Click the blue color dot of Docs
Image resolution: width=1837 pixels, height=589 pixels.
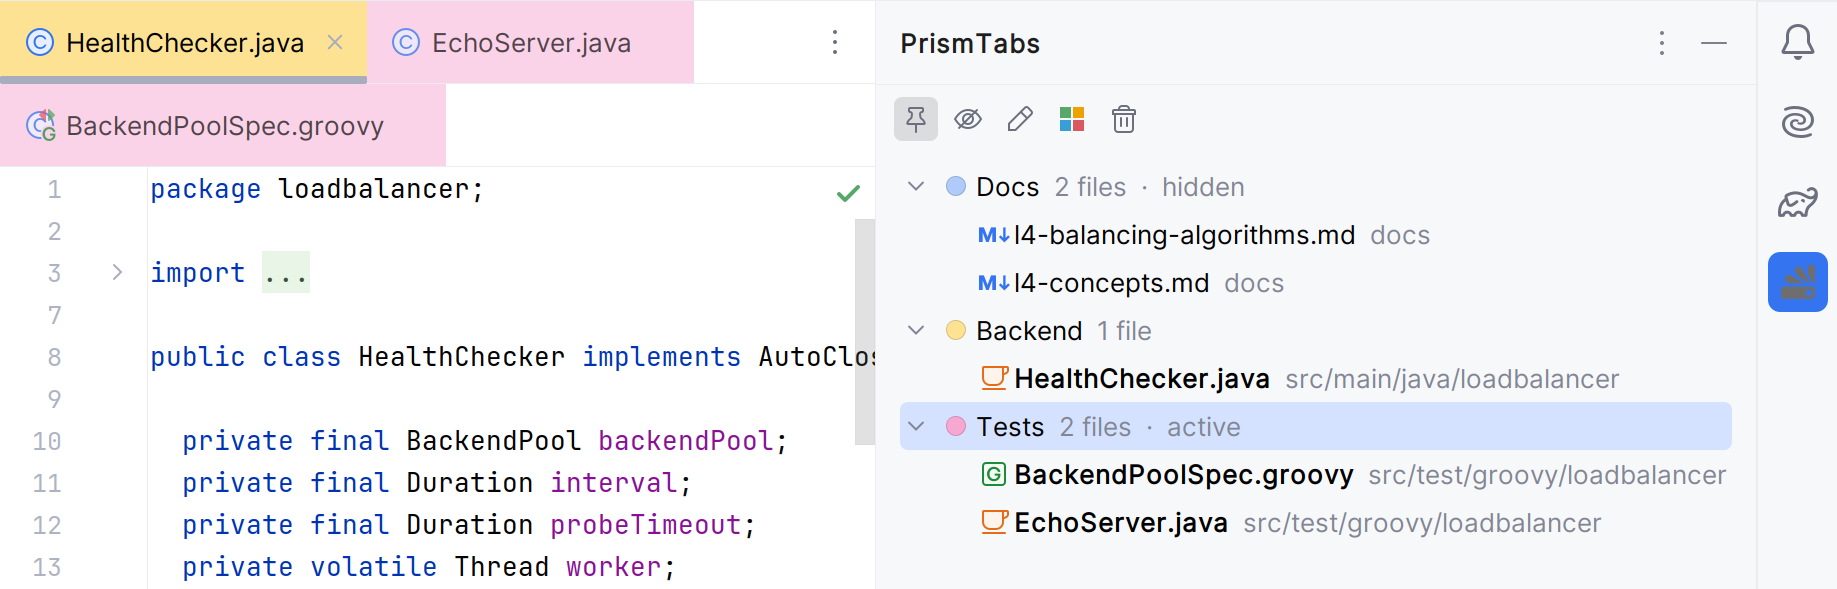[956, 187]
